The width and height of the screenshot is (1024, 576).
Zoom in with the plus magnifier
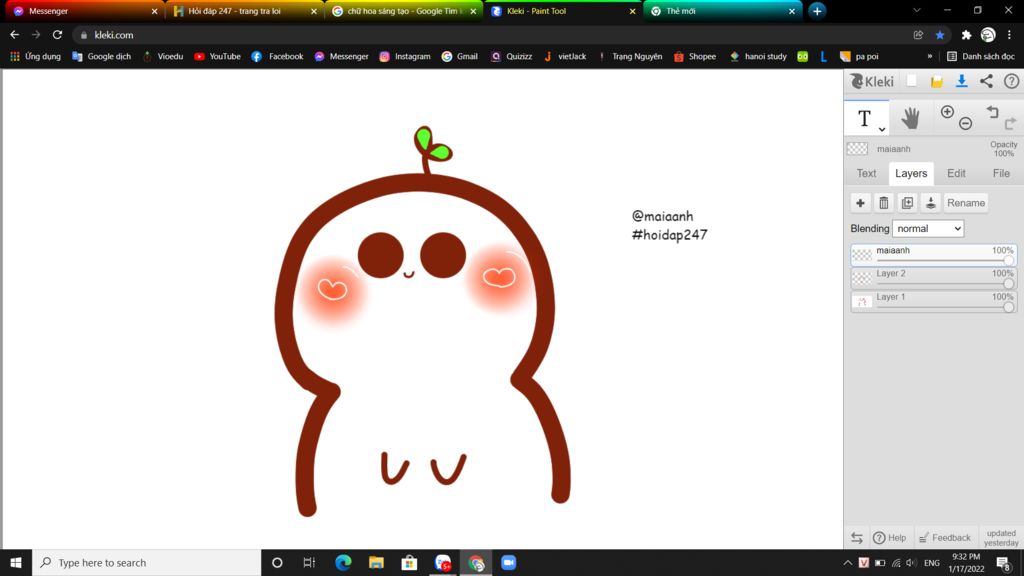point(947,112)
